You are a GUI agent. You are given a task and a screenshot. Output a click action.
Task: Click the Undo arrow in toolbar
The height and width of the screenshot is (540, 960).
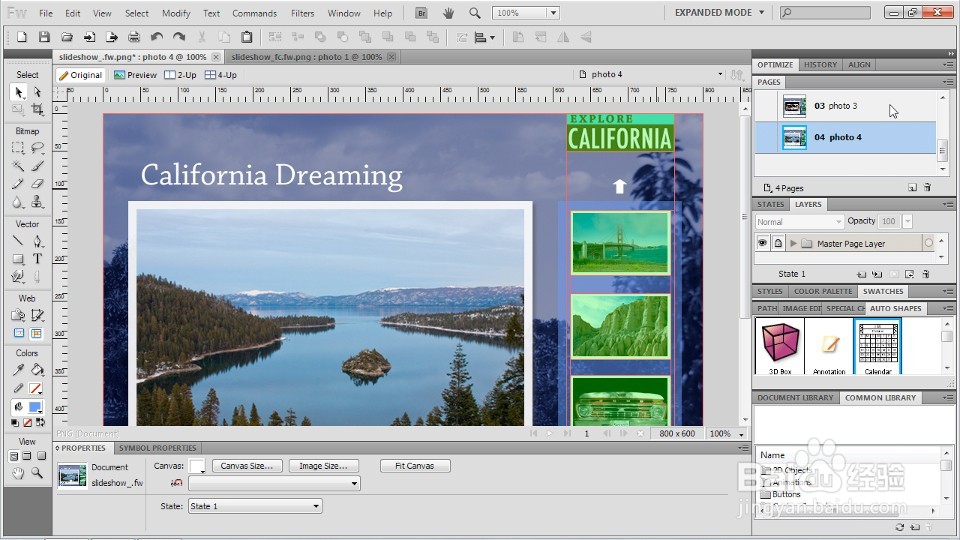pos(156,37)
